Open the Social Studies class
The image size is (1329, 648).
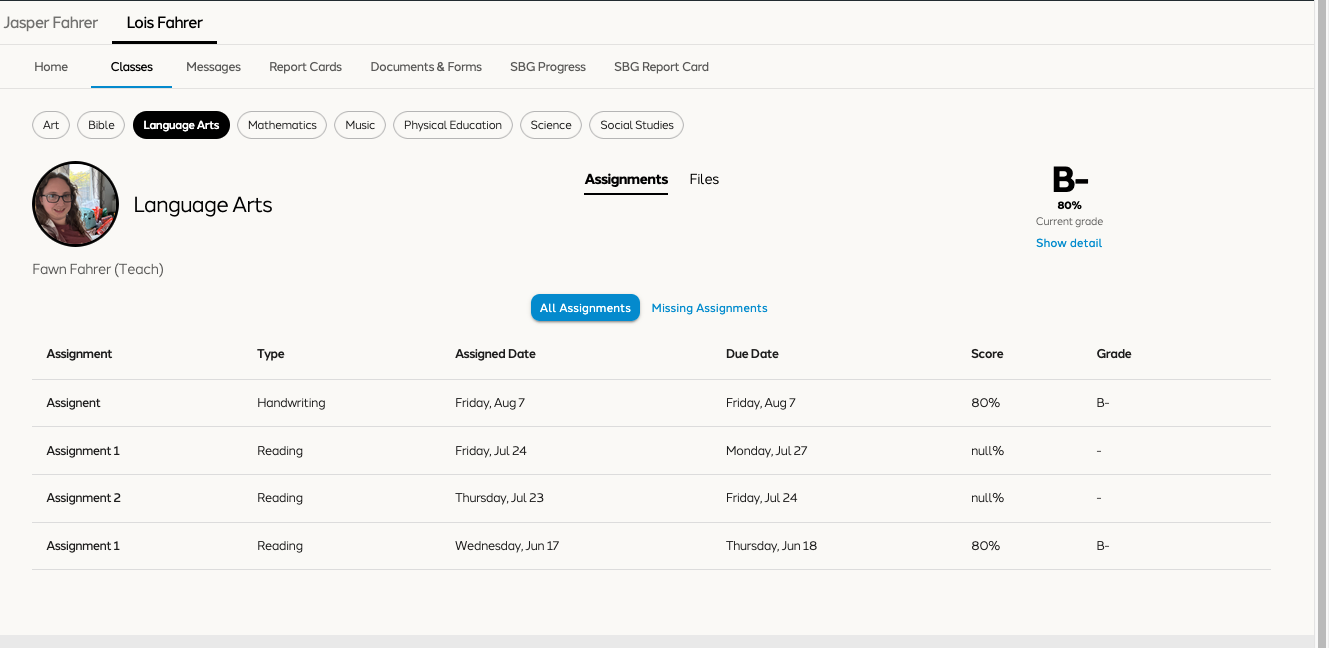click(x=637, y=125)
